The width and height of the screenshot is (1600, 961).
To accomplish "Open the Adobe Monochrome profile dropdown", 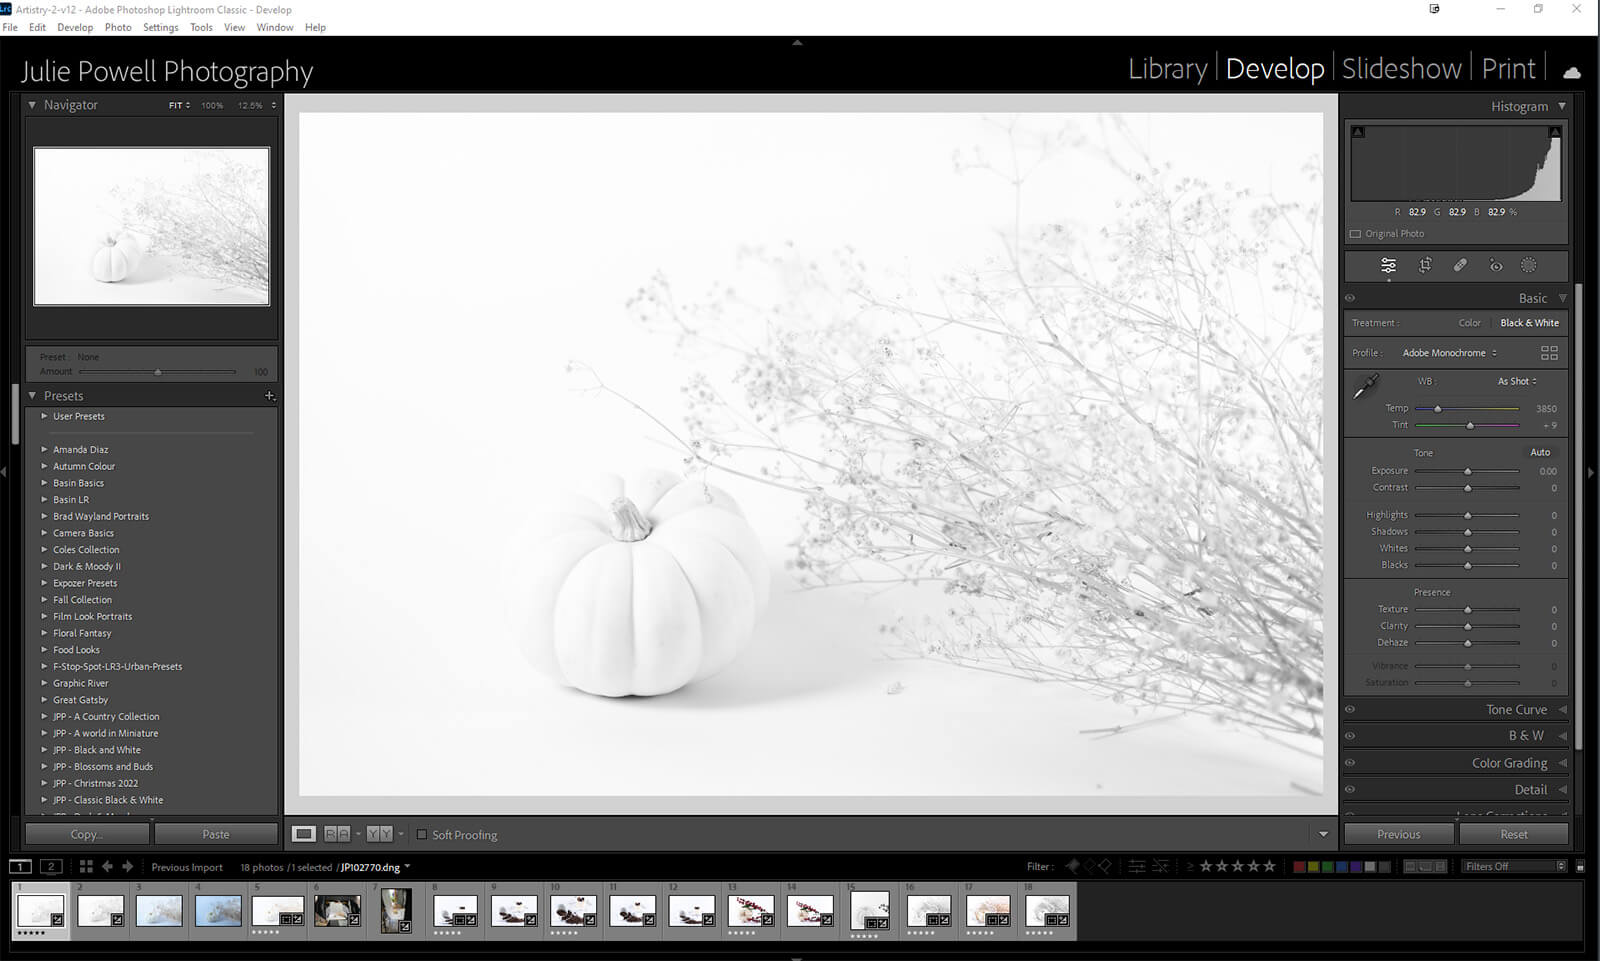I will [x=1449, y=353].
